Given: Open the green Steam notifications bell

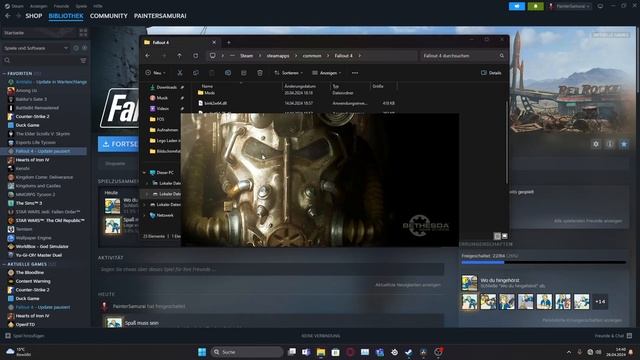Looking at the screenshot, I should [x=536, y=6].
